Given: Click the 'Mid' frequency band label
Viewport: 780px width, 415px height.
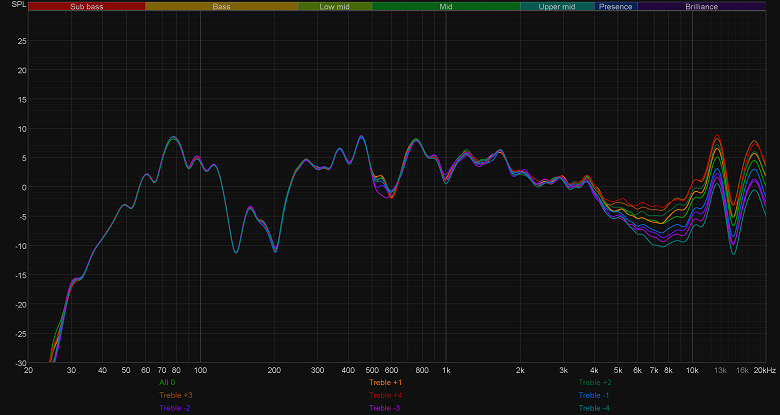Looking at the screenshot, I should 446,6.
